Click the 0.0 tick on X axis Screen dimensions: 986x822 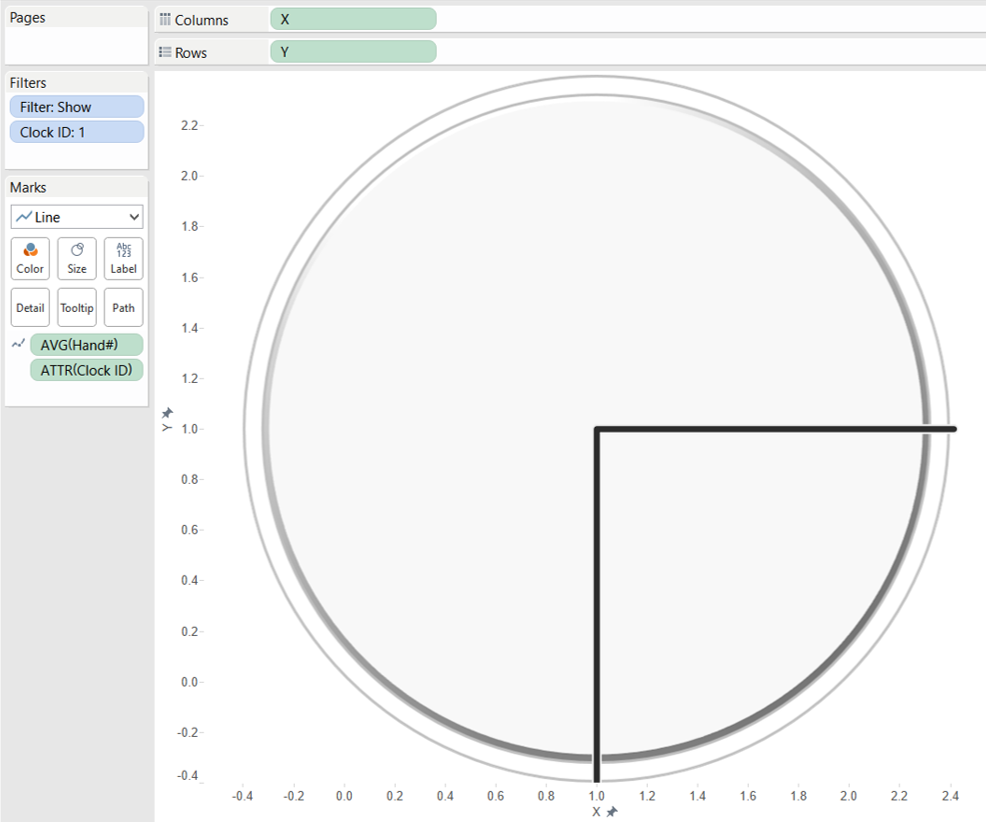pos(344,796)
